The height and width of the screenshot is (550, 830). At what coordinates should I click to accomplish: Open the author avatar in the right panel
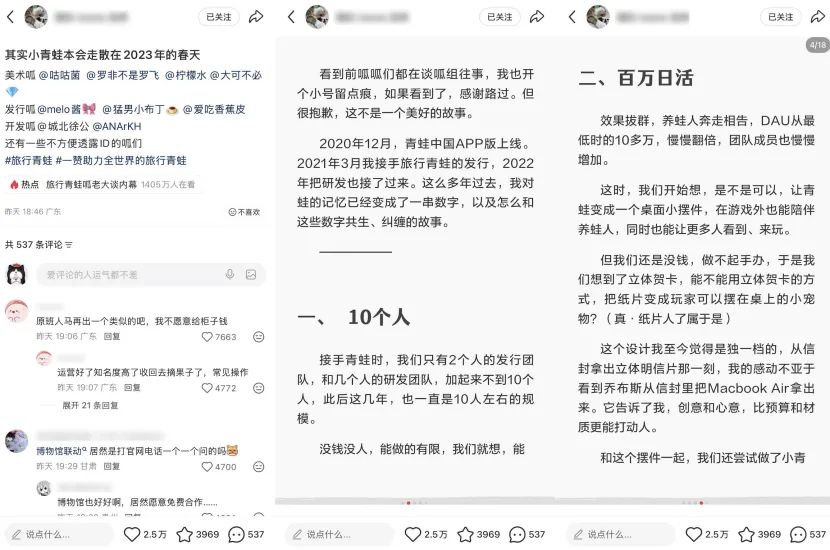point(598,17)
